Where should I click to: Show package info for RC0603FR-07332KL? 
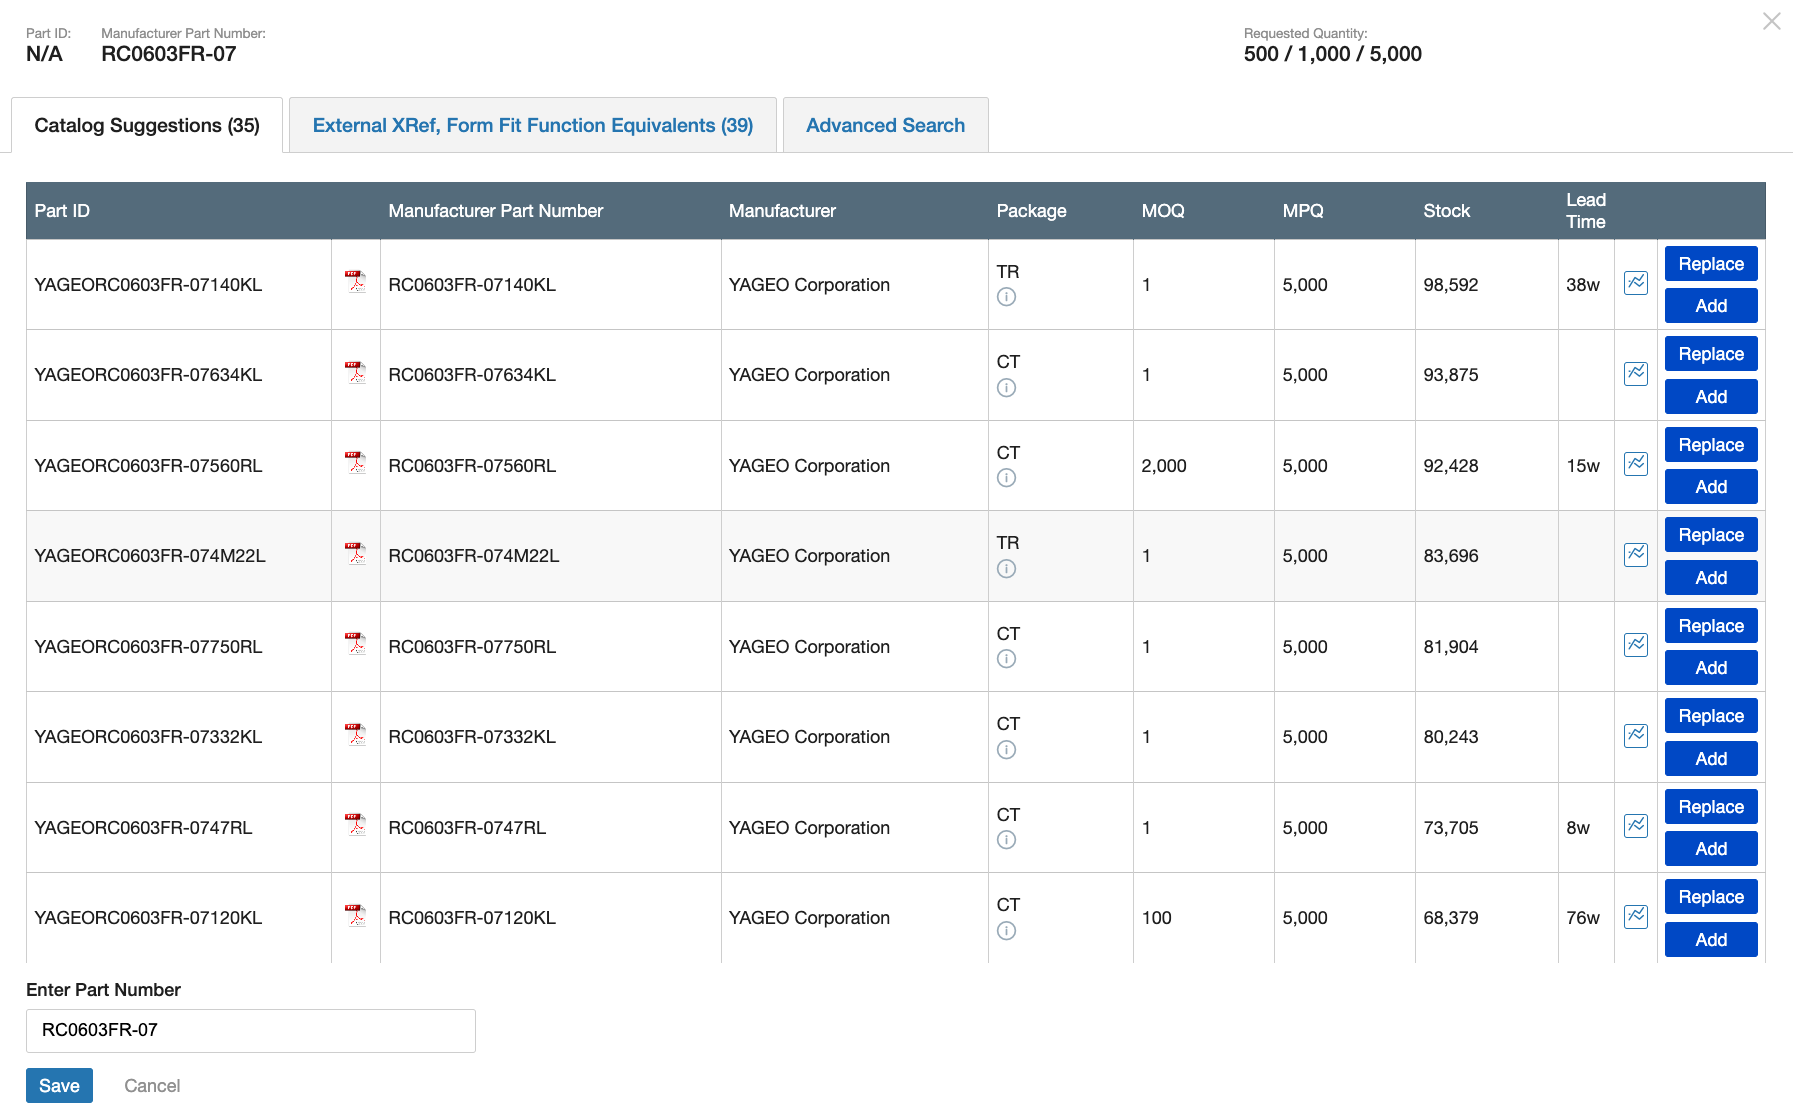1007,750
